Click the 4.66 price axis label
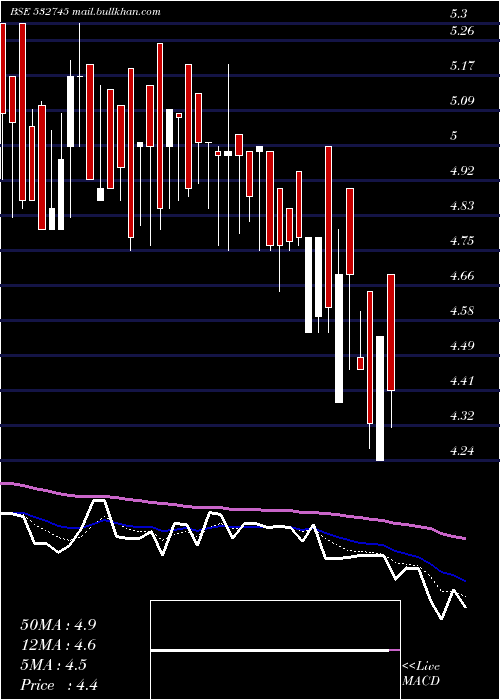This screenshot has height=700, width=500. pyautogui.click(x=462, y=276)
